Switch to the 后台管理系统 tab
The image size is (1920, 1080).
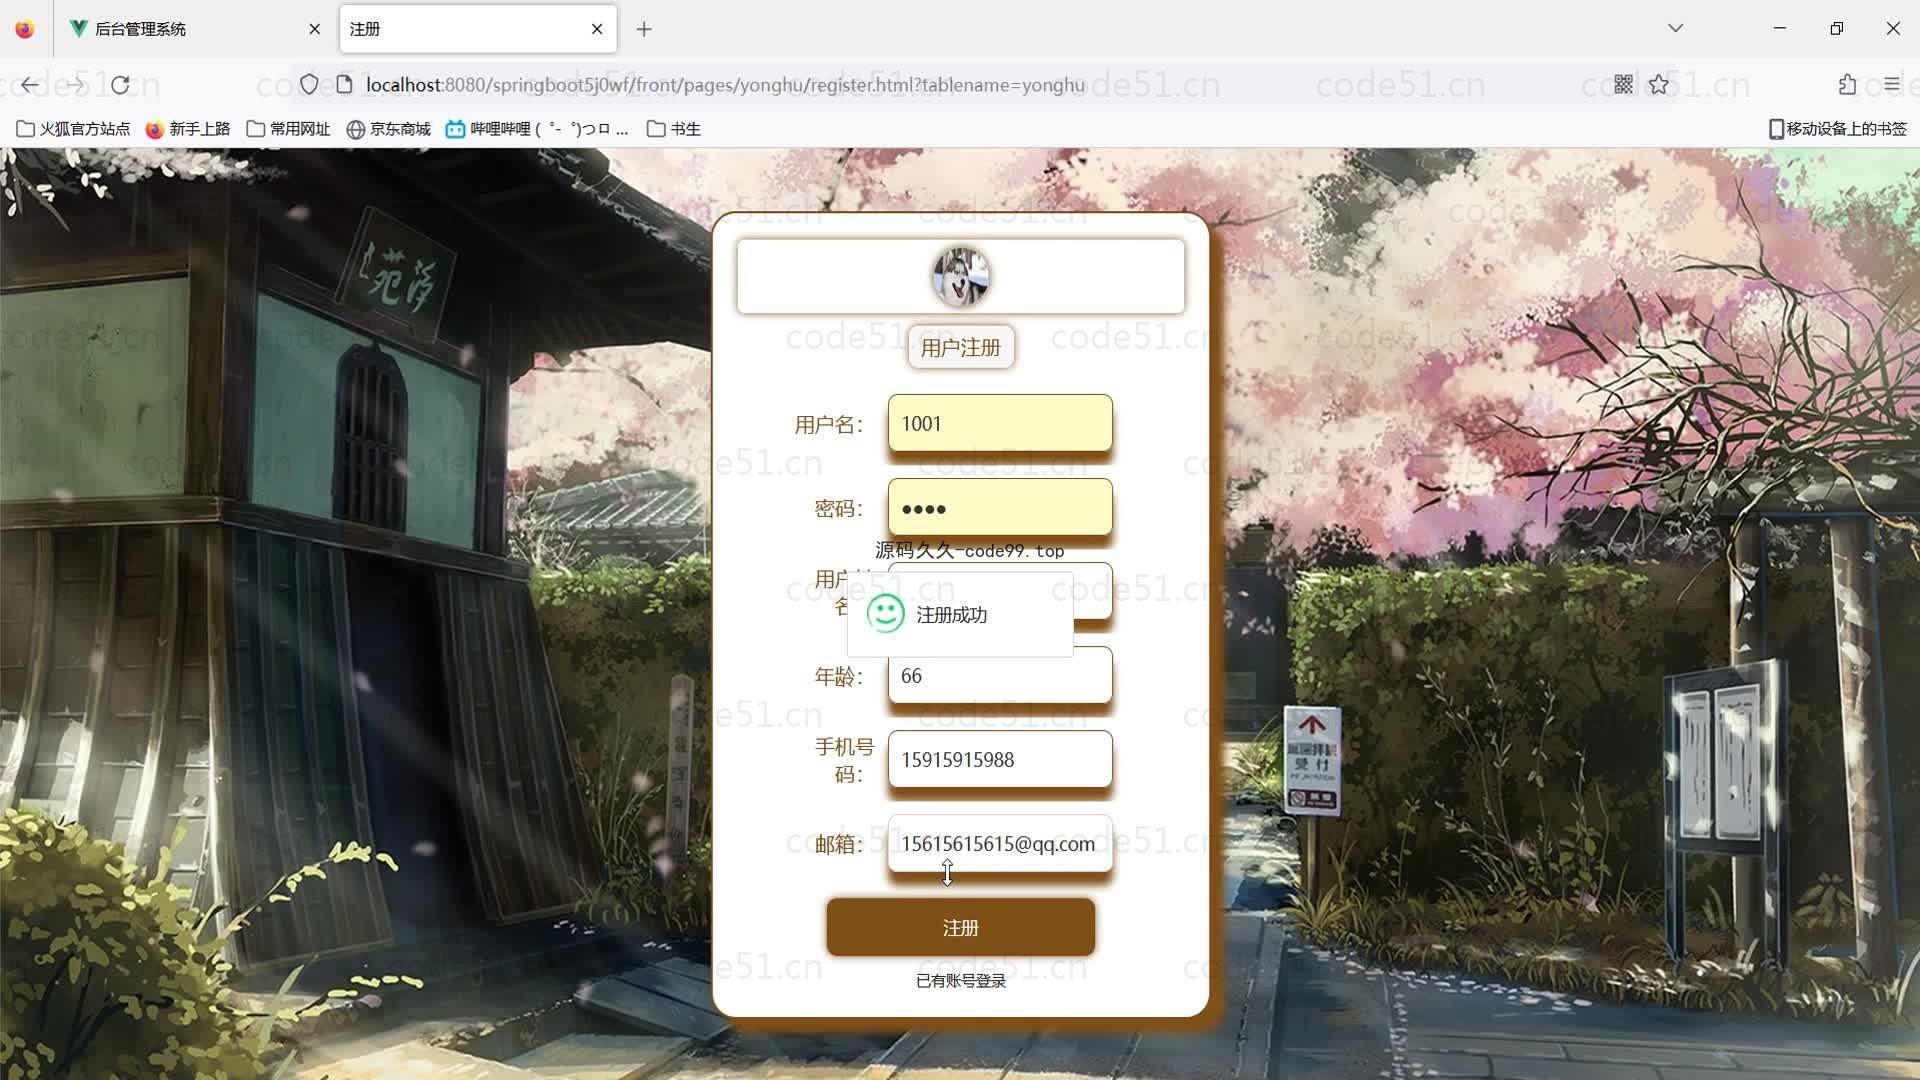coord(196,29)
